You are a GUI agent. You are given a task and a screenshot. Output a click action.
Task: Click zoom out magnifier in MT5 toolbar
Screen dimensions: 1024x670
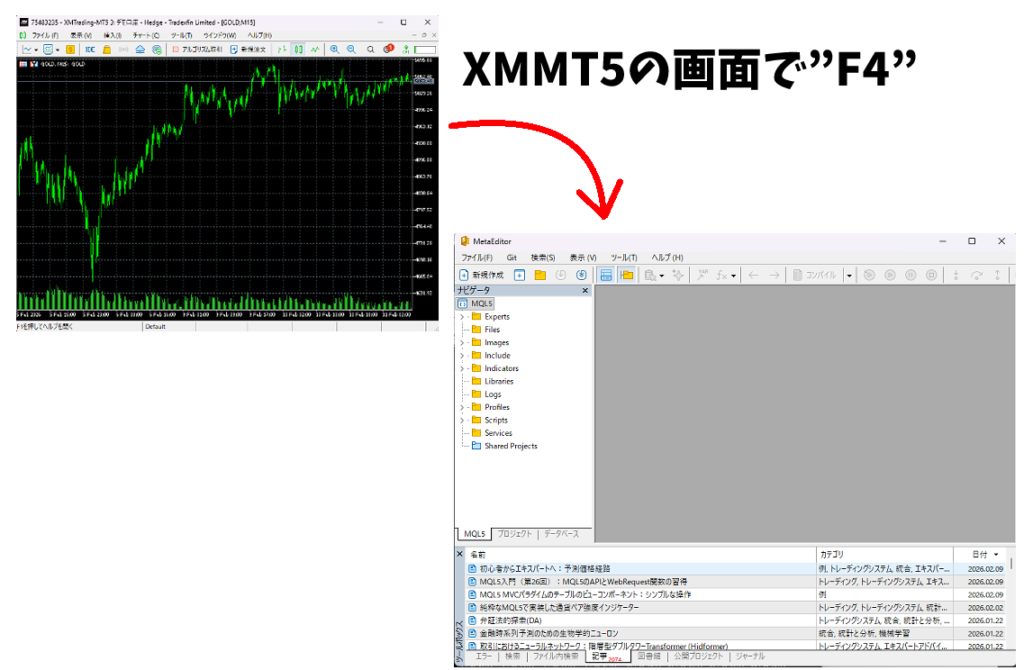[x=351, y=48]
